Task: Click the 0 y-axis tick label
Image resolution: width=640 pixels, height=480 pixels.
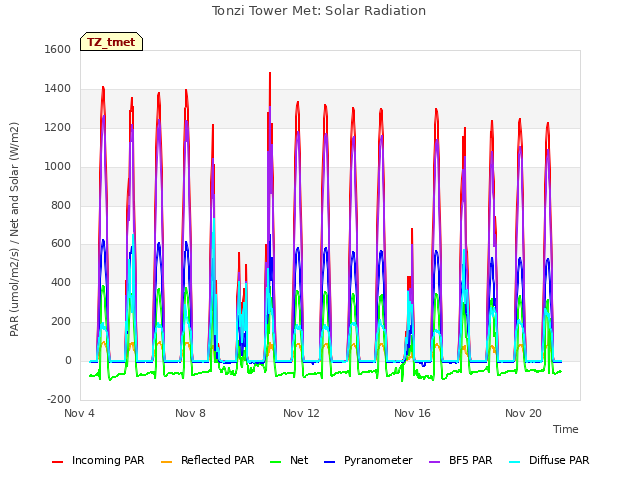Action: coord(68,361)
